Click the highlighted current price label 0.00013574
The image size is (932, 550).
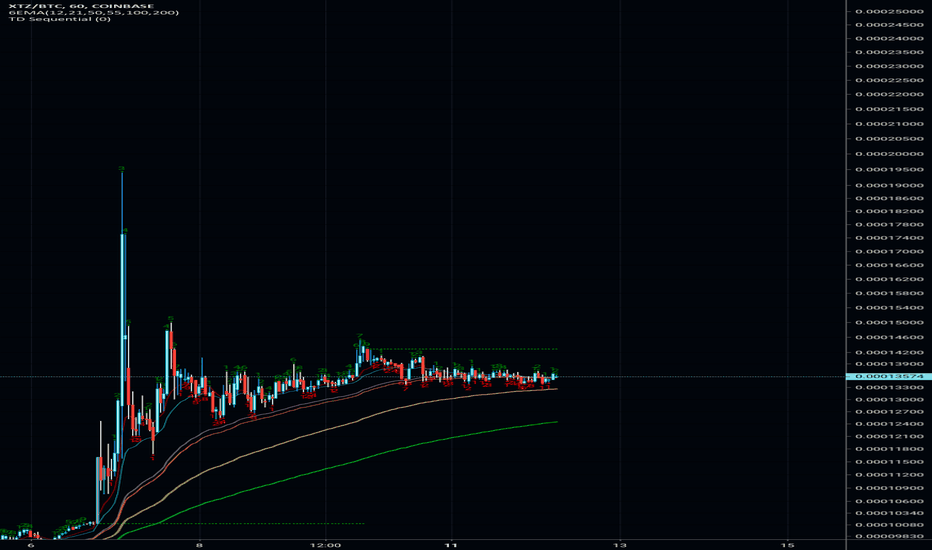889,376
